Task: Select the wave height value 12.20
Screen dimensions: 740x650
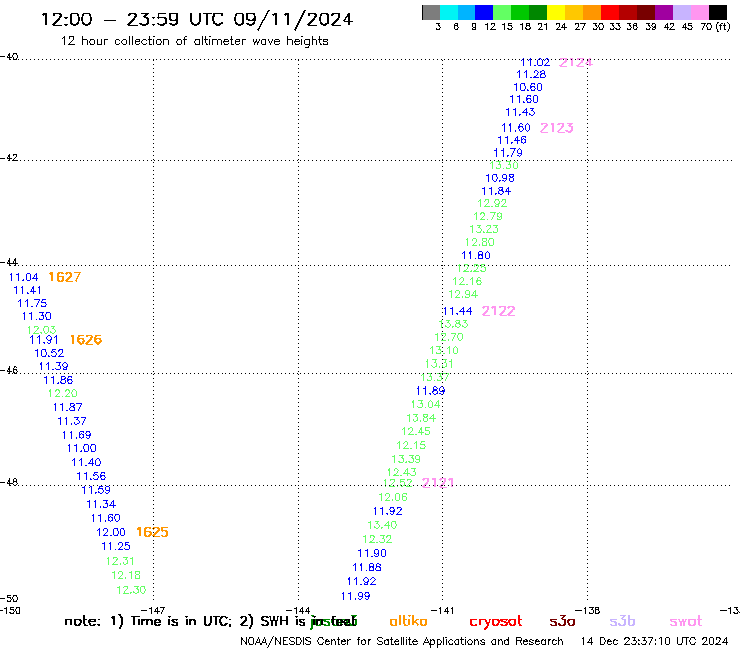Action: pos(63,393)
